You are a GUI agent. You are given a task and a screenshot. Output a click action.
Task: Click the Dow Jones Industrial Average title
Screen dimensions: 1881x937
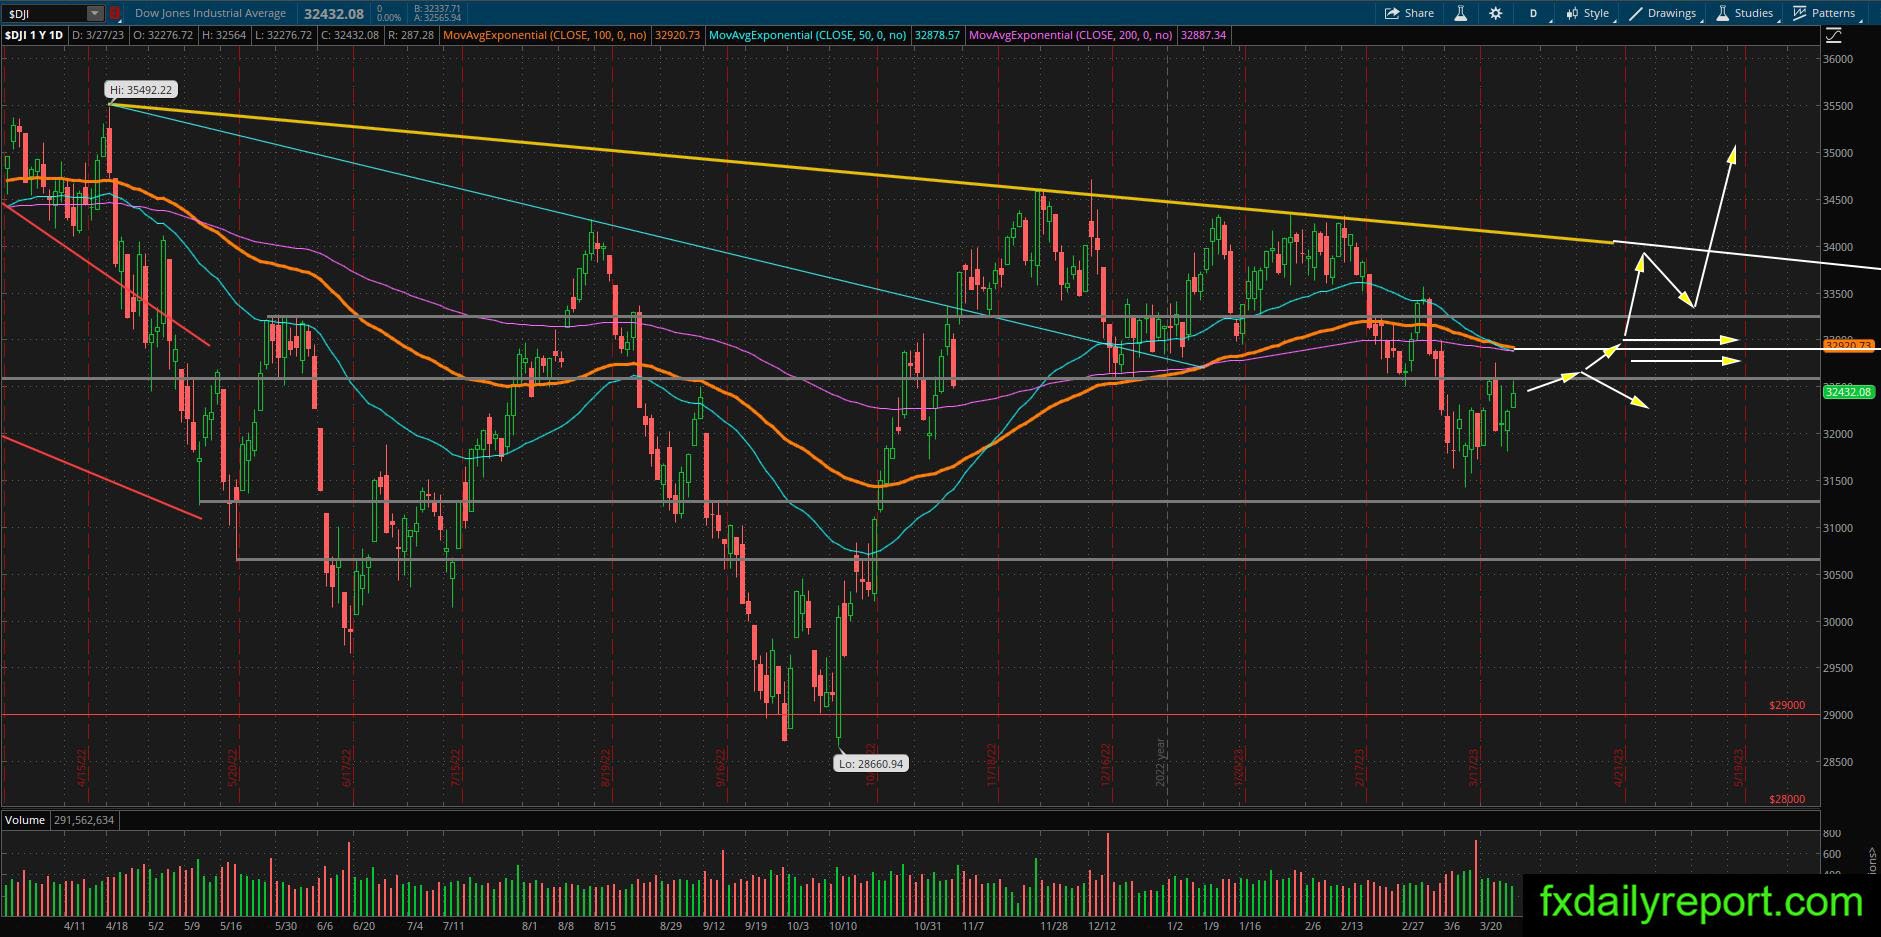211,13
